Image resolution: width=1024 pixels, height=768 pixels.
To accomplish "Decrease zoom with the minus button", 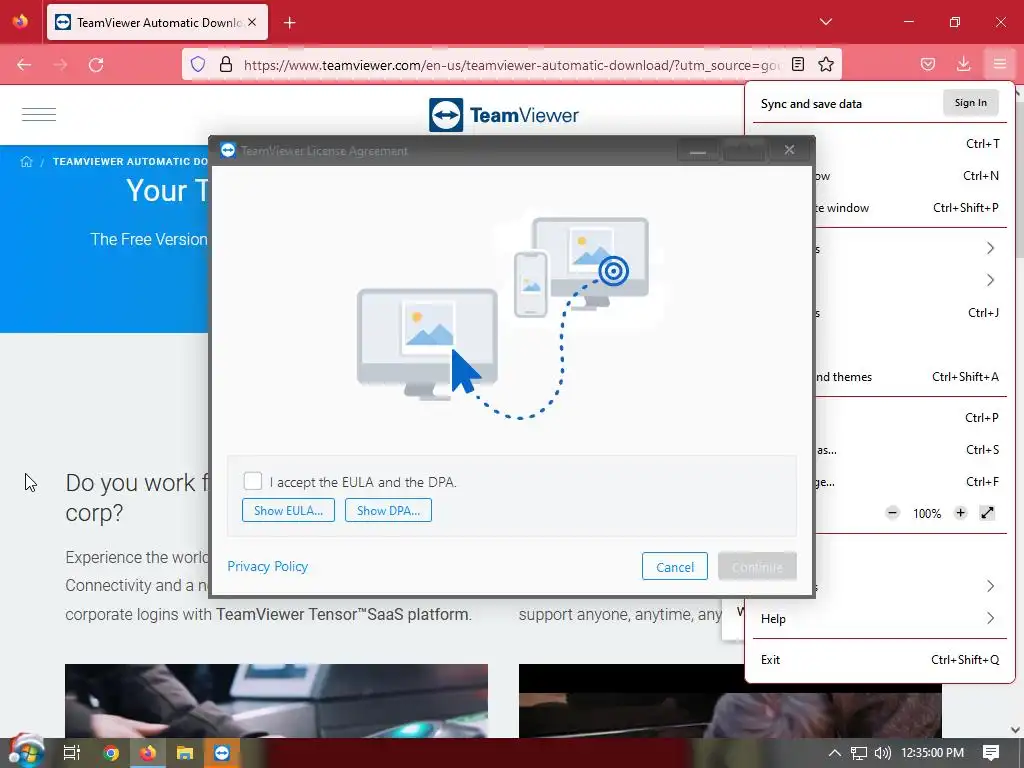I will click(893, 513).
